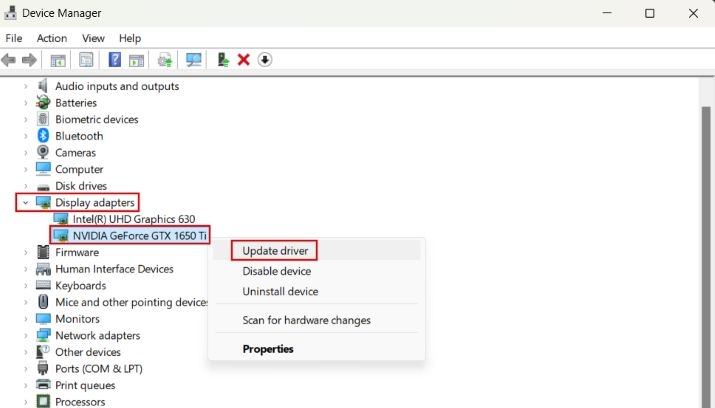Screen dimensions: 715x408
Task: Open the Properties sheet toolbar icon
Action: click(86, 60)
